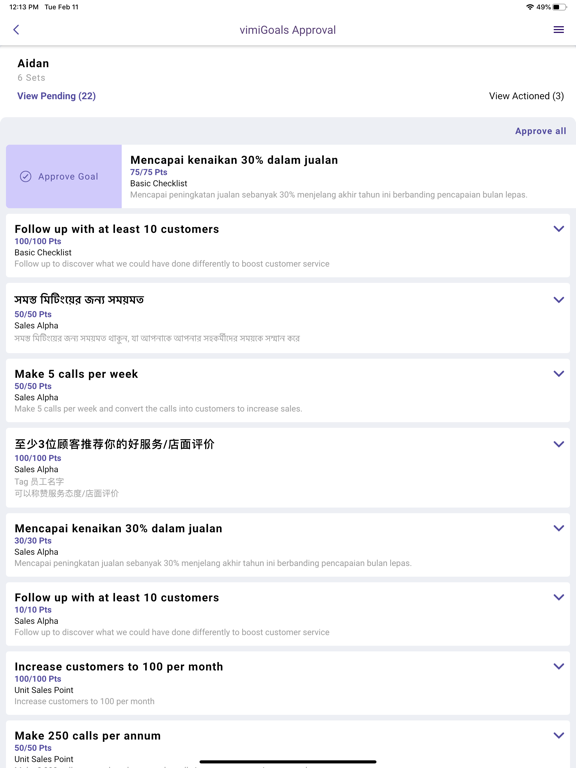Expand the Make 5 calls per week card
Viewport: 576px width, 768px height.
point(558,374)
